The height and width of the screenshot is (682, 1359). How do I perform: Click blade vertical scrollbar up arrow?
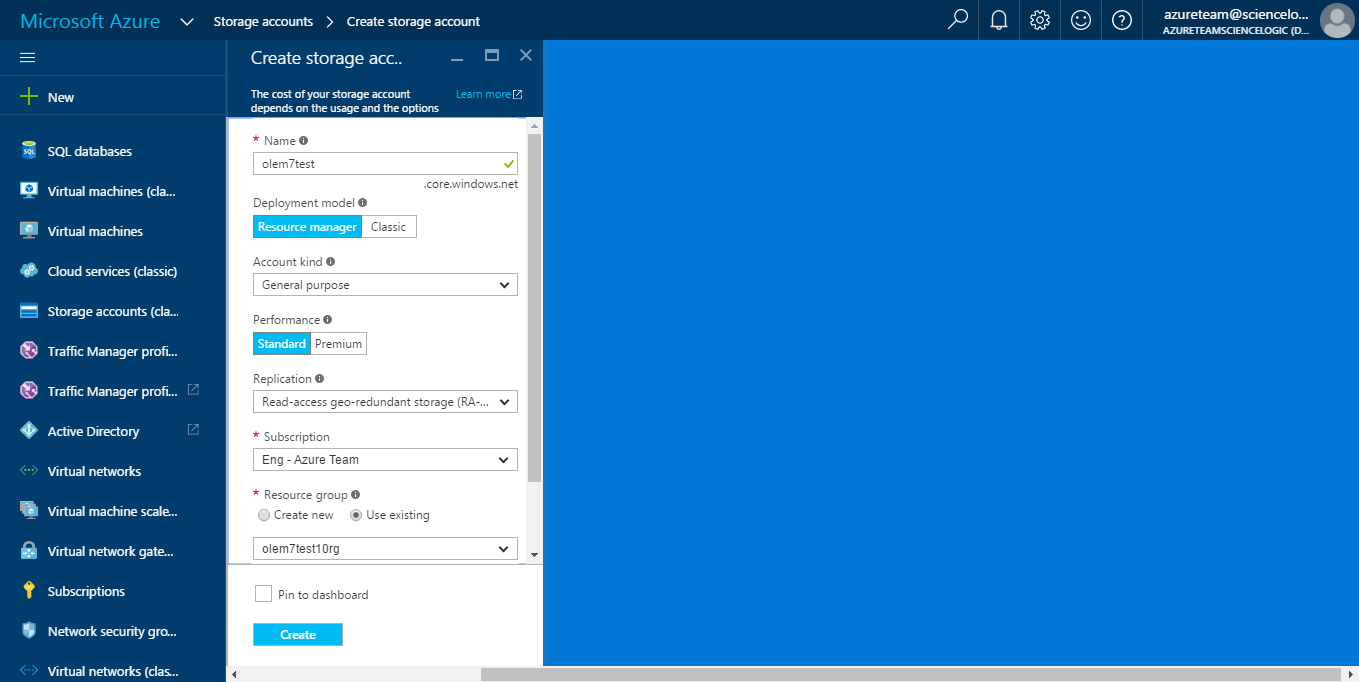pos(534,126)
